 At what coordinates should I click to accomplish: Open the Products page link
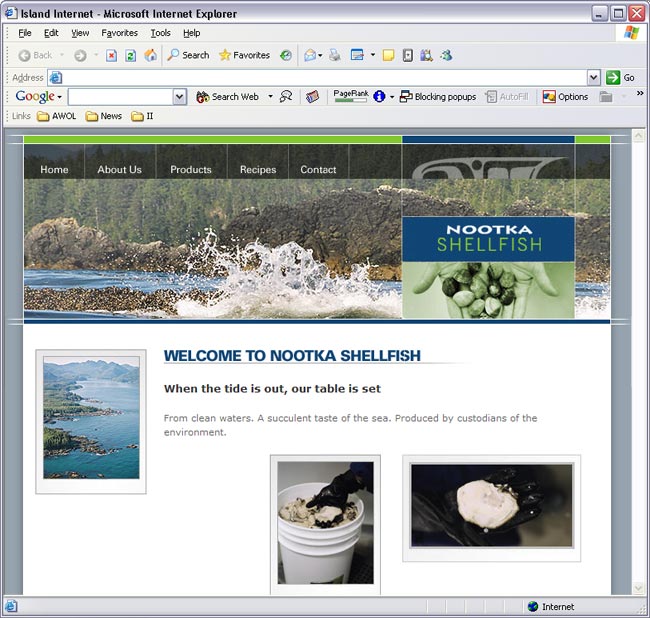point(191,170)
